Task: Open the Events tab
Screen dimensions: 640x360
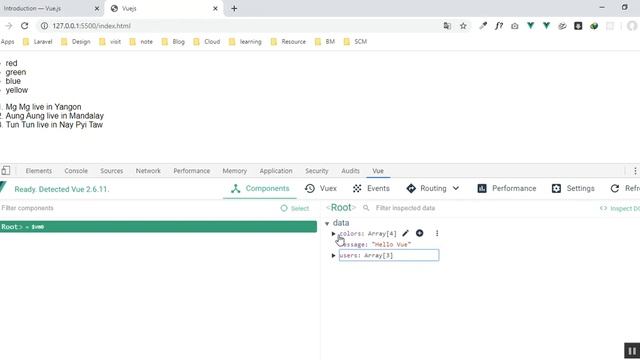Action: (371, 188)
